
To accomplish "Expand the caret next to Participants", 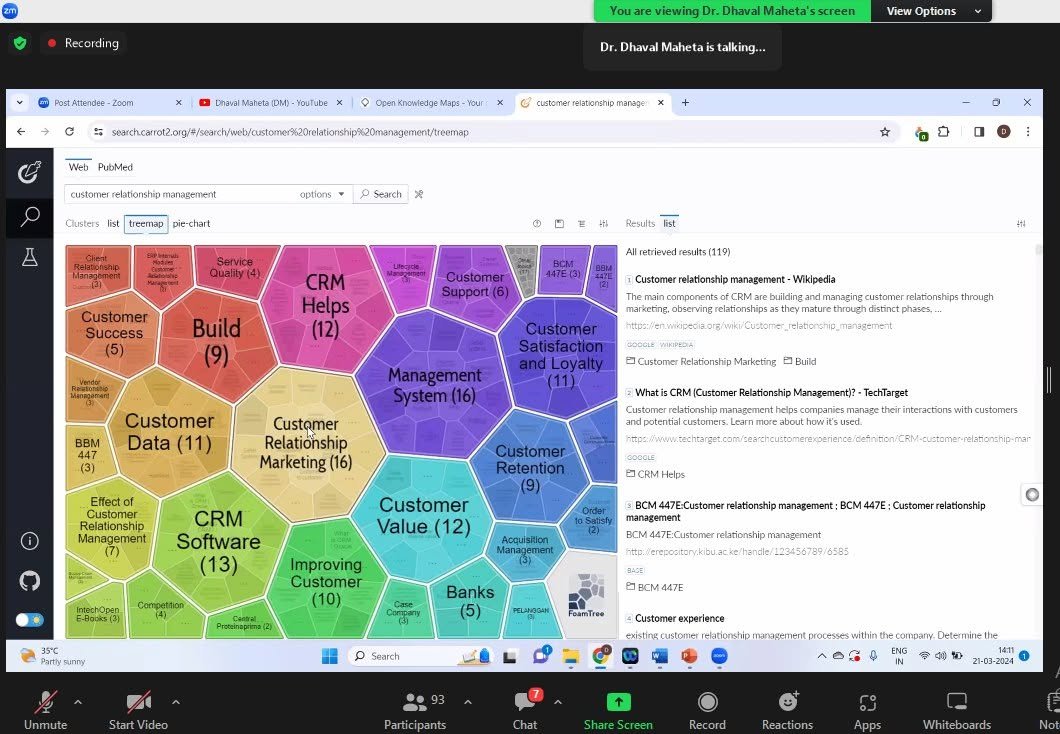I will pyautogui.click(x=468, y=702).
